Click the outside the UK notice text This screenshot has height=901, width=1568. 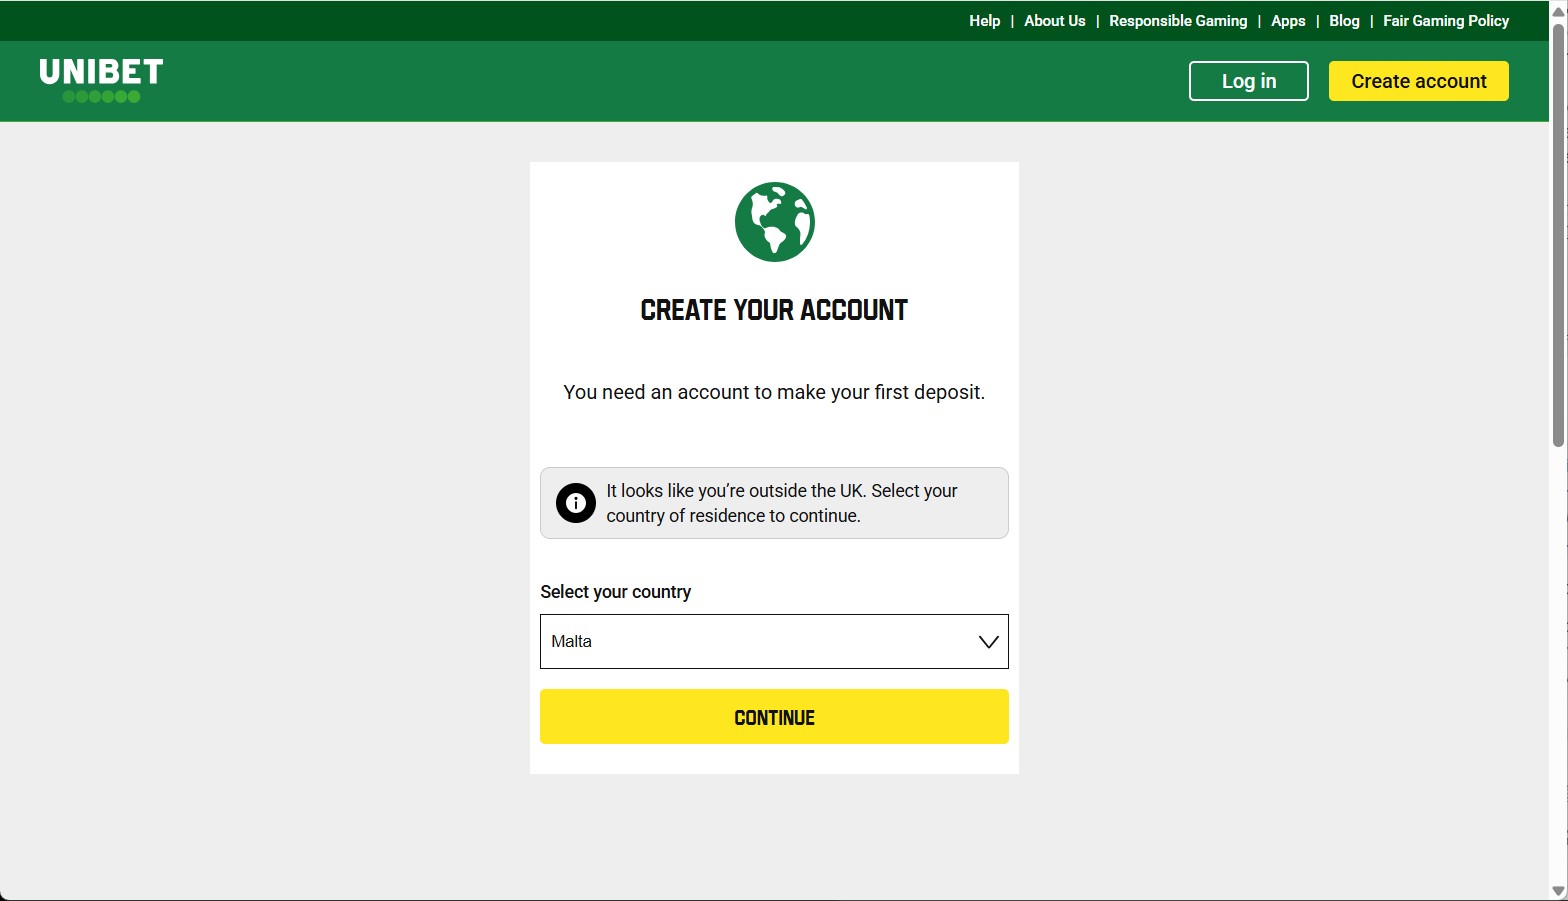[x=782, y=503]
